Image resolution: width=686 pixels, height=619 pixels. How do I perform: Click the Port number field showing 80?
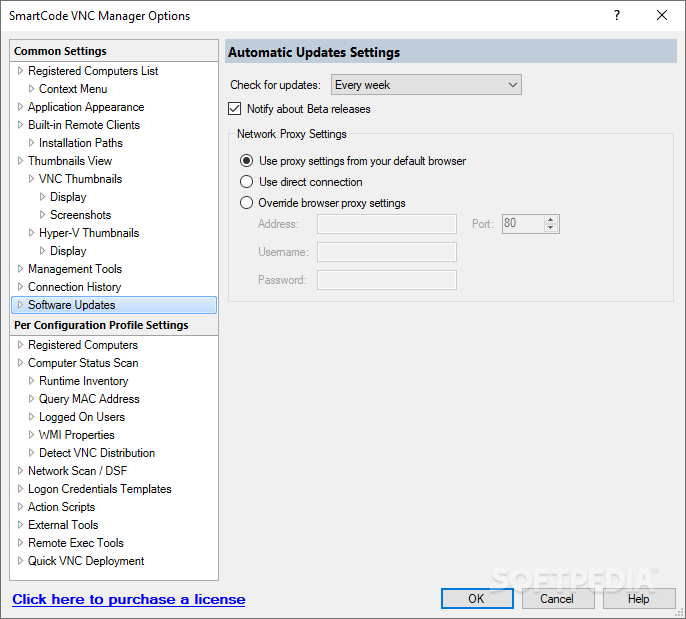[523, 224]
